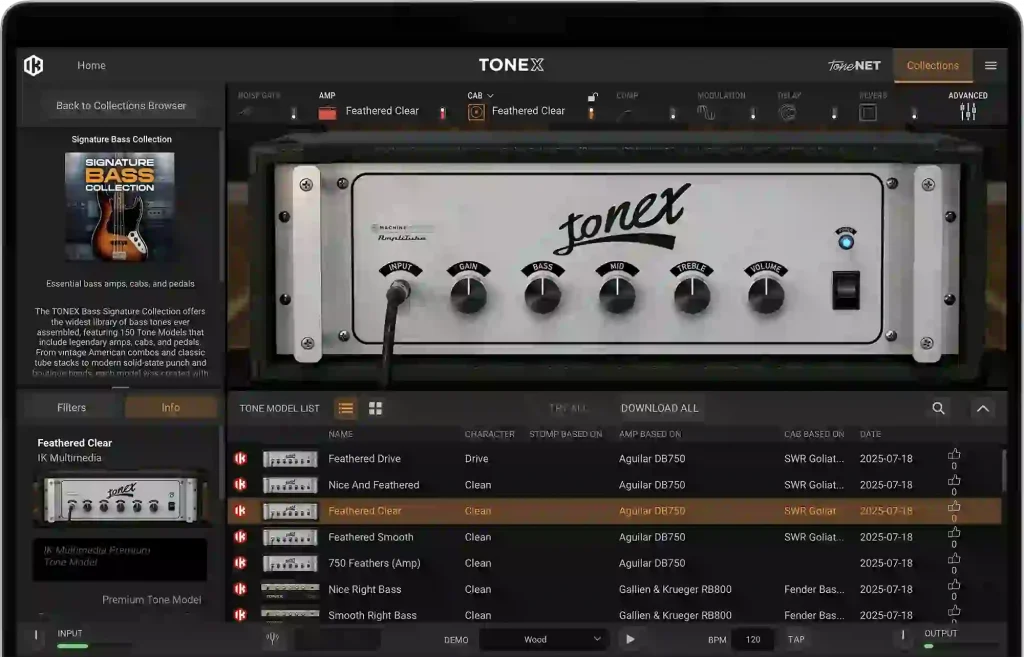Open the Demo 'Wood' dropdown

[x=543, y=639]
